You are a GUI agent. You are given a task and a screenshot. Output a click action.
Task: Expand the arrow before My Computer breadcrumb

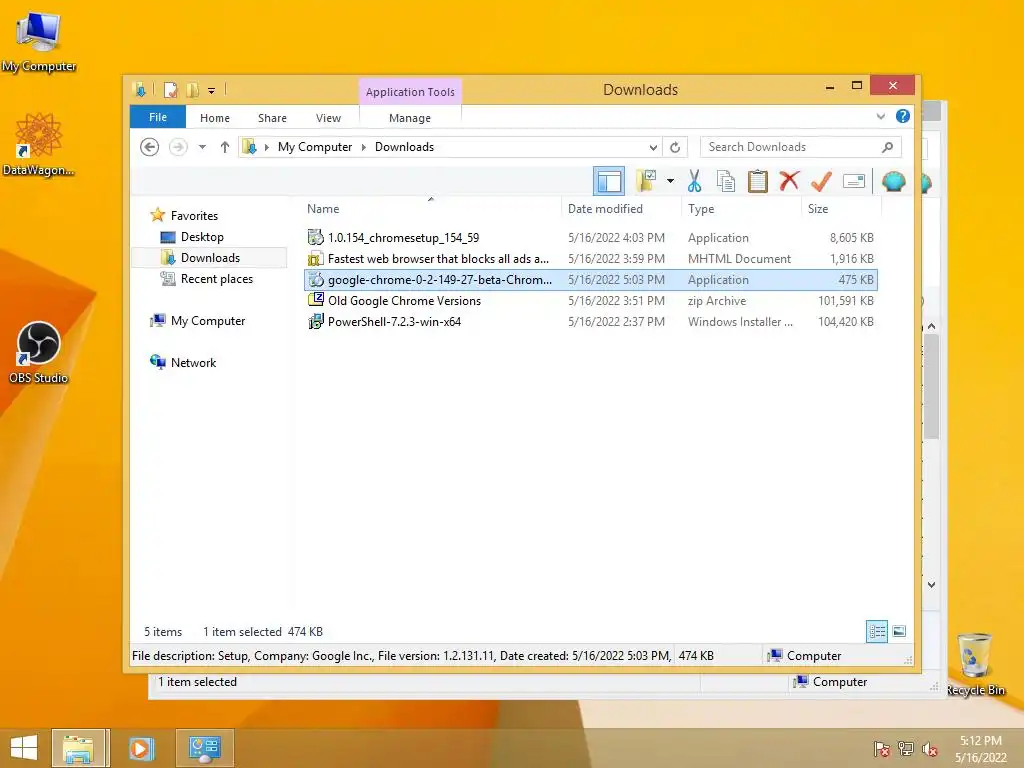click(266, 147)
